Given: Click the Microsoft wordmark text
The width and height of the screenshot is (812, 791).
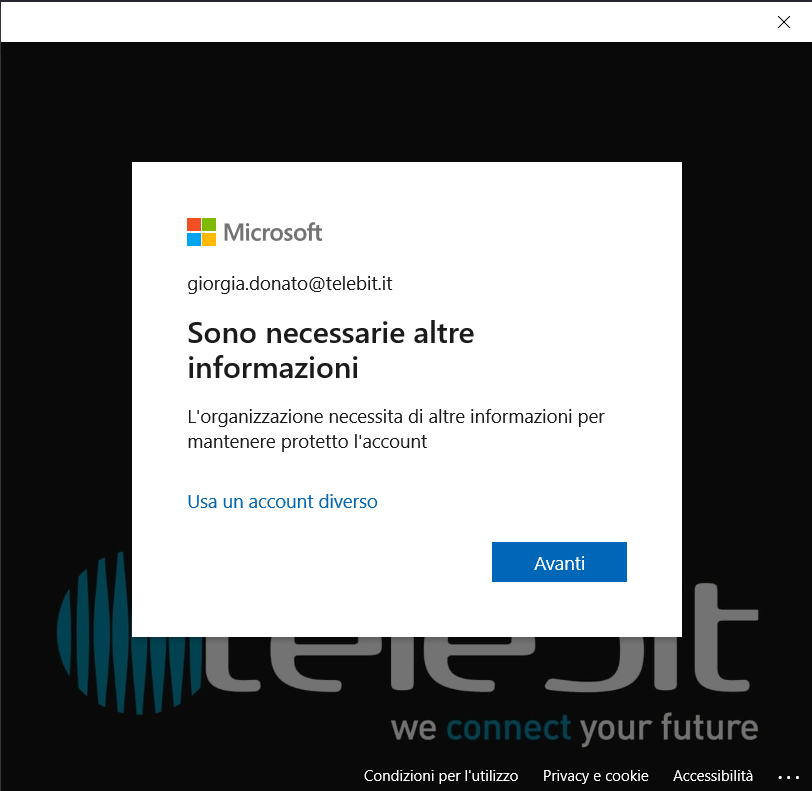Looking at the screenshot, I should (272, 233).
